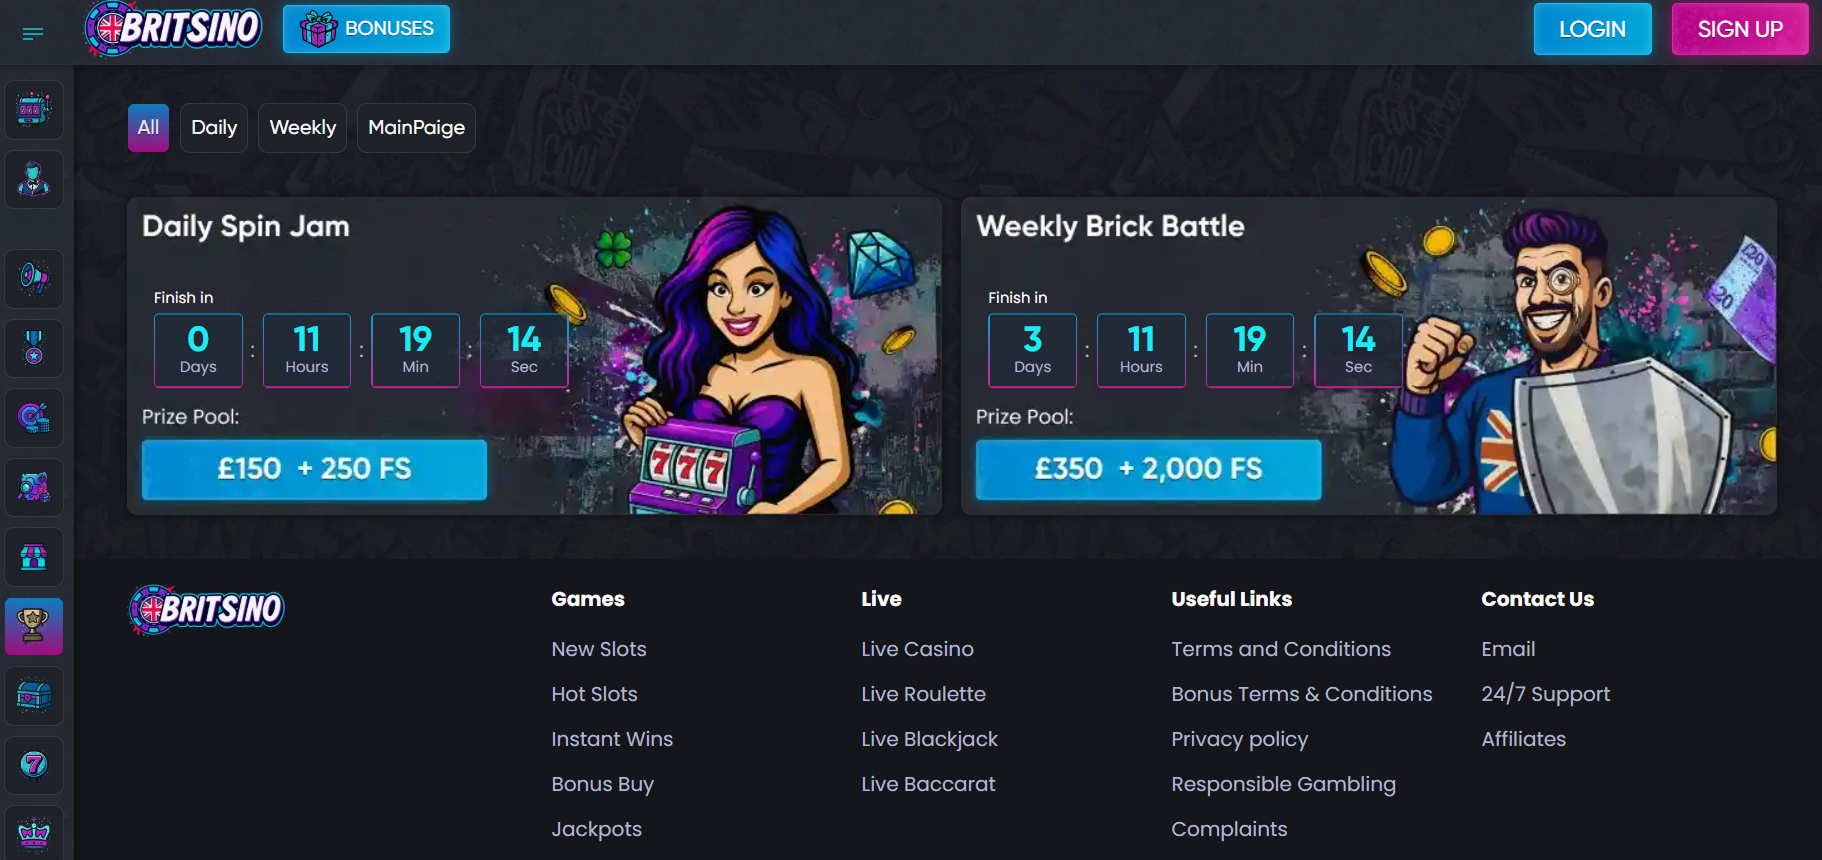Viewport: 1822px width, 860px height.
Task: Click the lucky seven sidebar icon
Action: pos(34,766)
